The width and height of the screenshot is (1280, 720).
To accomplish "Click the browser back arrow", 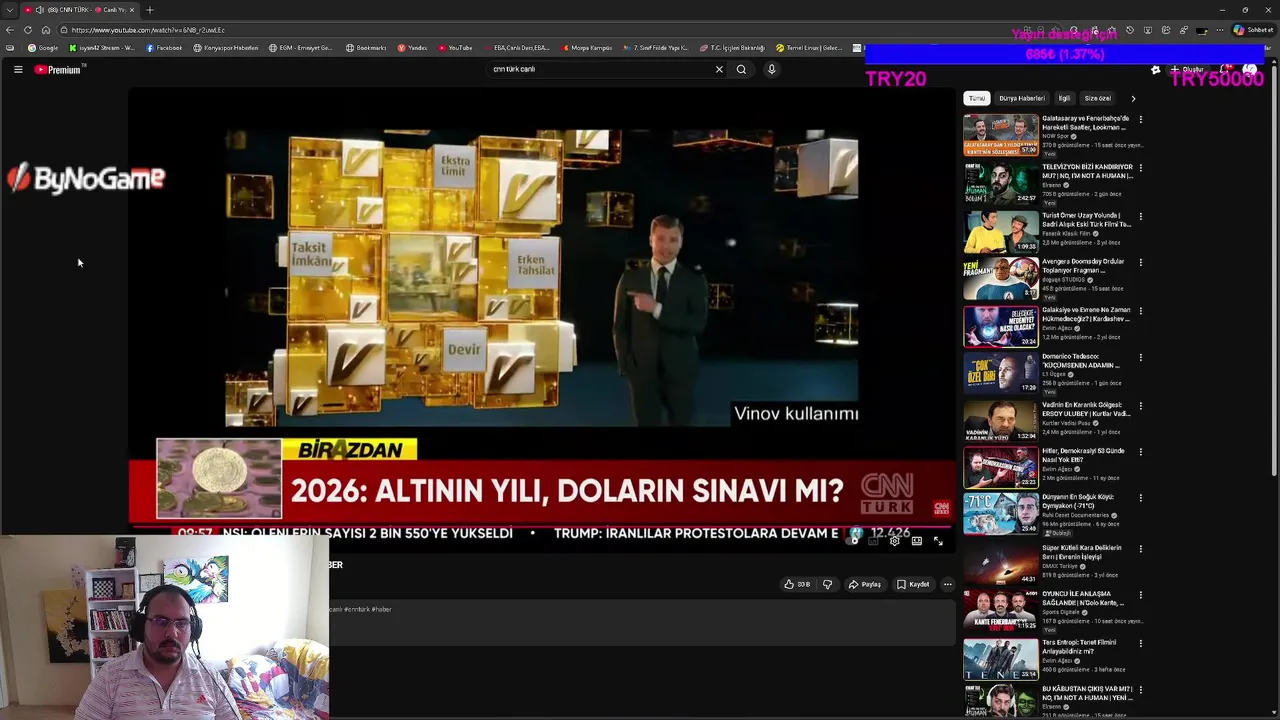I will pyautogui.click(x=10, y=30).
